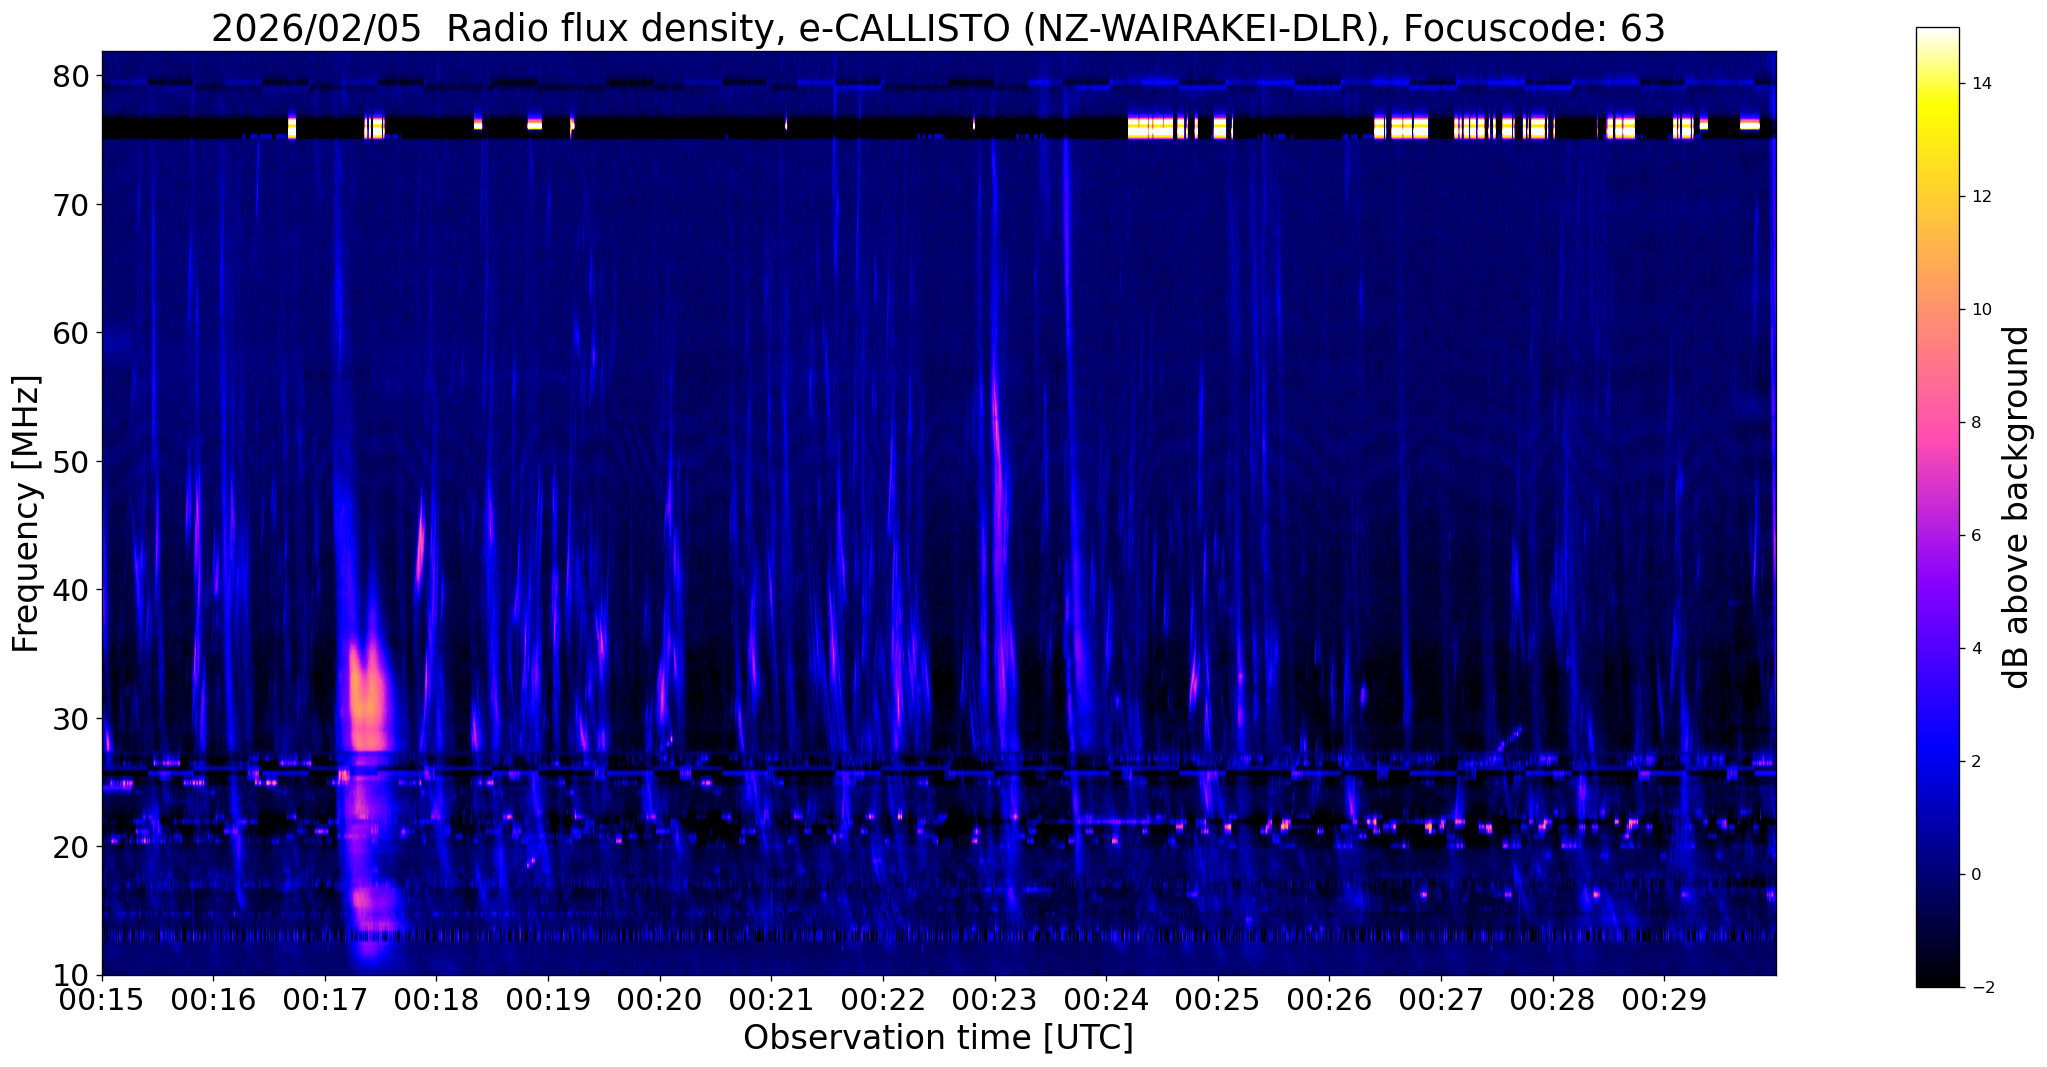Click the 20 MHz frequency tick label
This screenshot has width=2047, height=1067.
pyautogui.click(x=71, y=847)
